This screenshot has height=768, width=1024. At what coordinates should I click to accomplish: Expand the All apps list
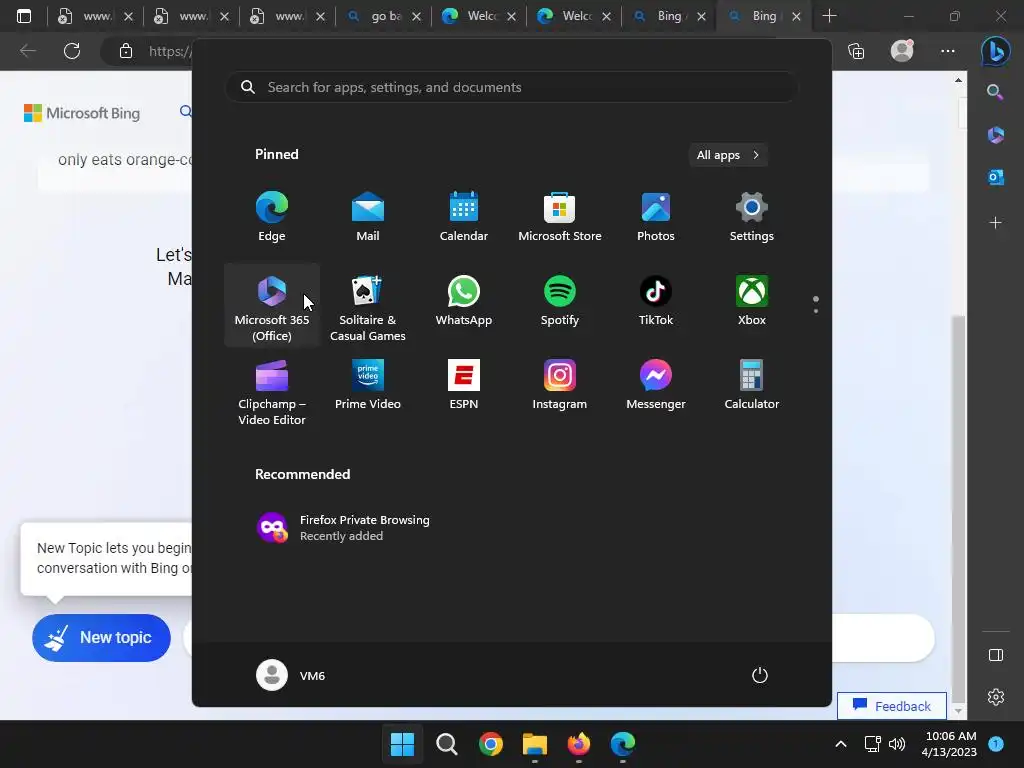(728, 155)
